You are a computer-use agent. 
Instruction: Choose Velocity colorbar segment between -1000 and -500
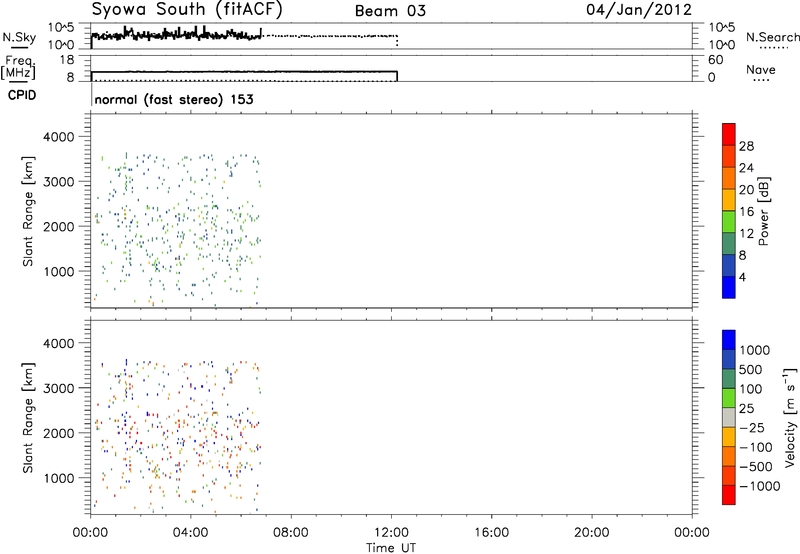(x=729, y=476)
